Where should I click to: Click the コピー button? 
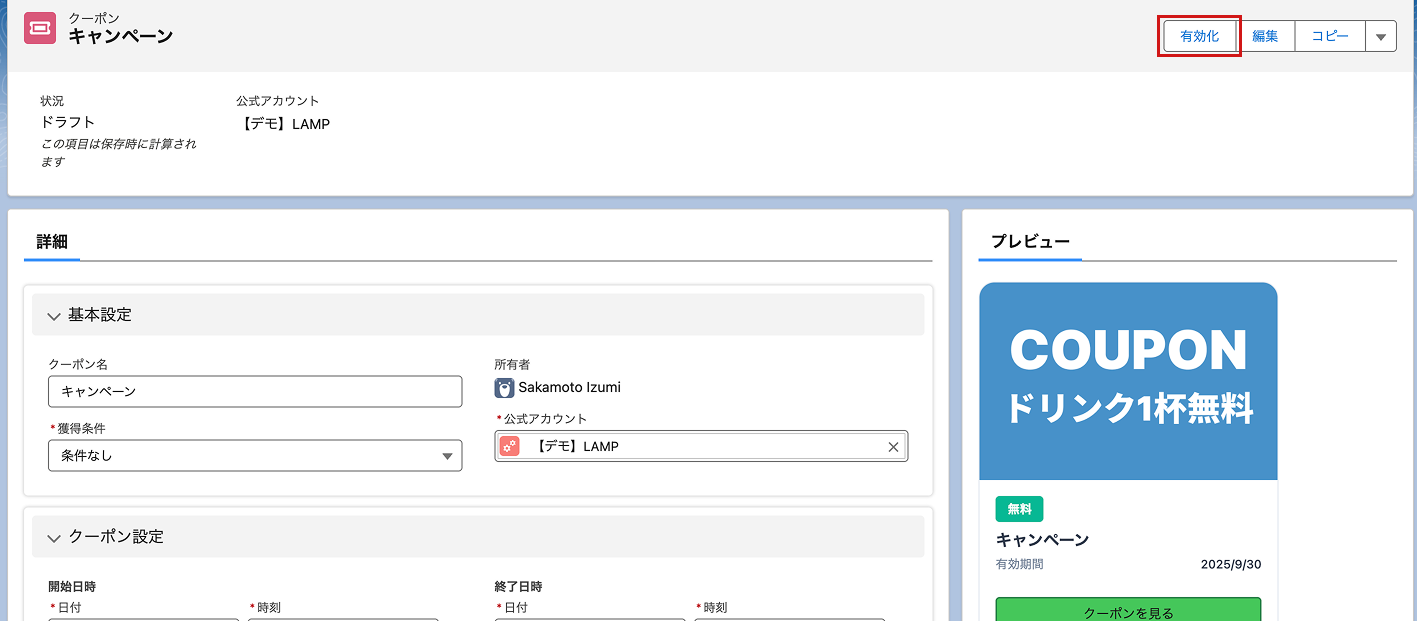[x=1329, y=36]
